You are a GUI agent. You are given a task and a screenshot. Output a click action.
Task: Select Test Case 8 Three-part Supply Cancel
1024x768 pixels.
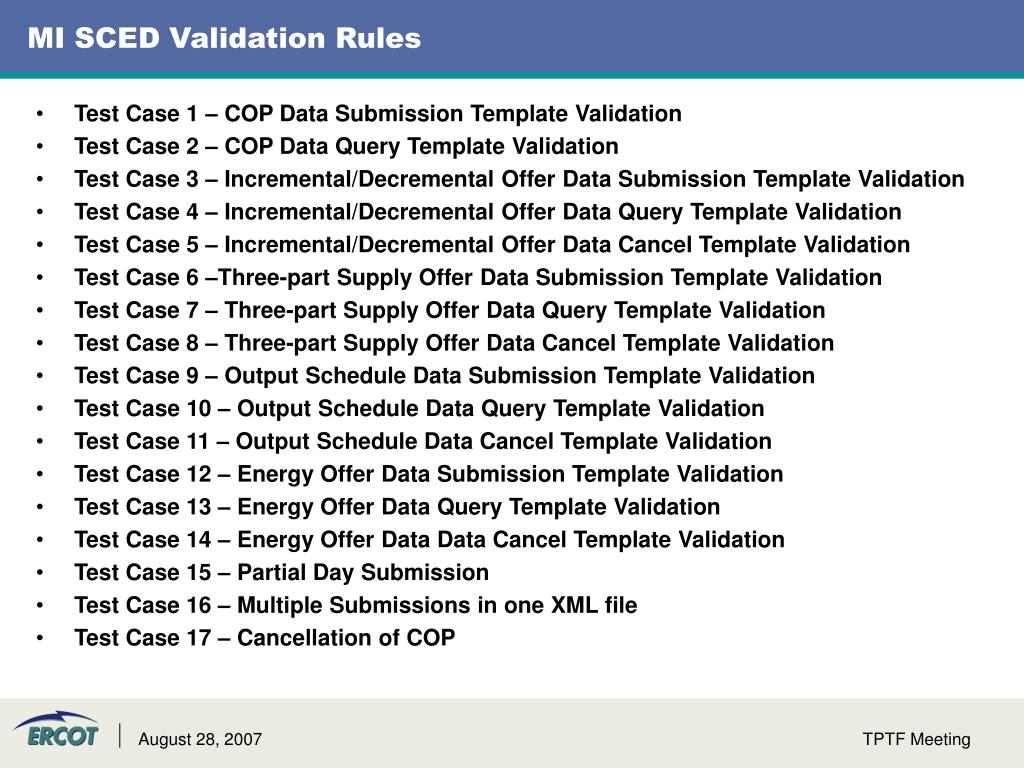454,343
